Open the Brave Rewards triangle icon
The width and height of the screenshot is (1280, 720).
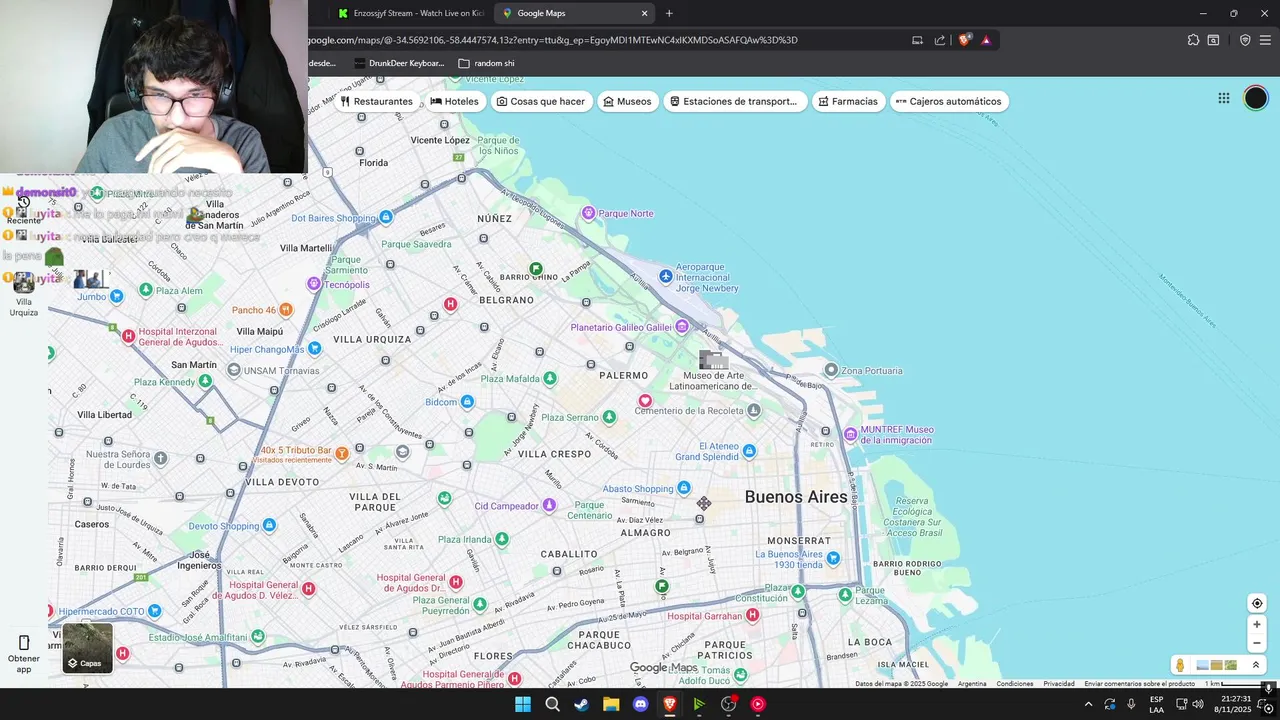point(986,40)
